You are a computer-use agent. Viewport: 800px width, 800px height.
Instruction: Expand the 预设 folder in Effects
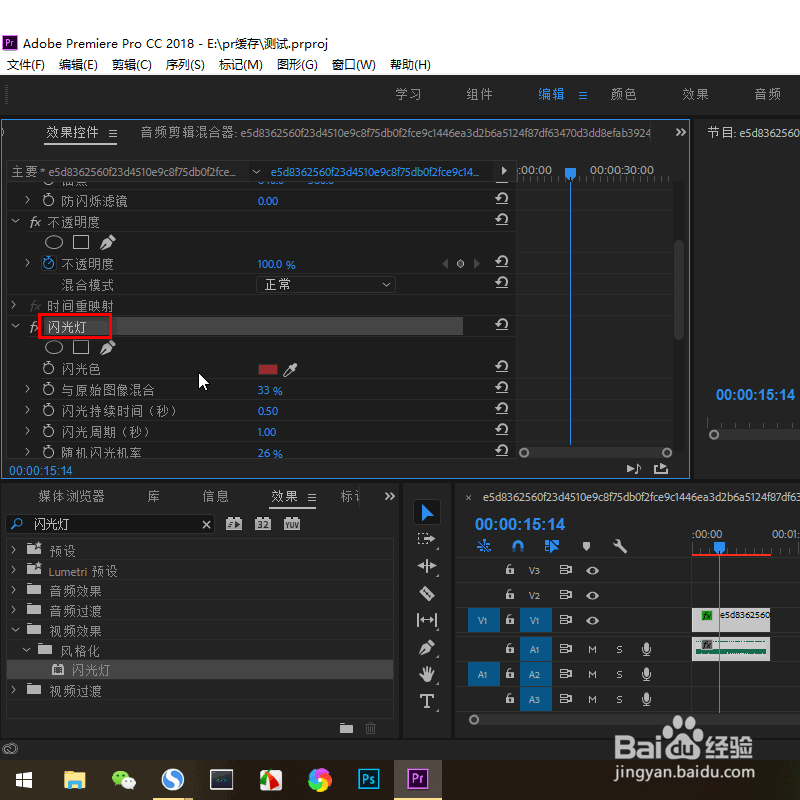(14, 549)
